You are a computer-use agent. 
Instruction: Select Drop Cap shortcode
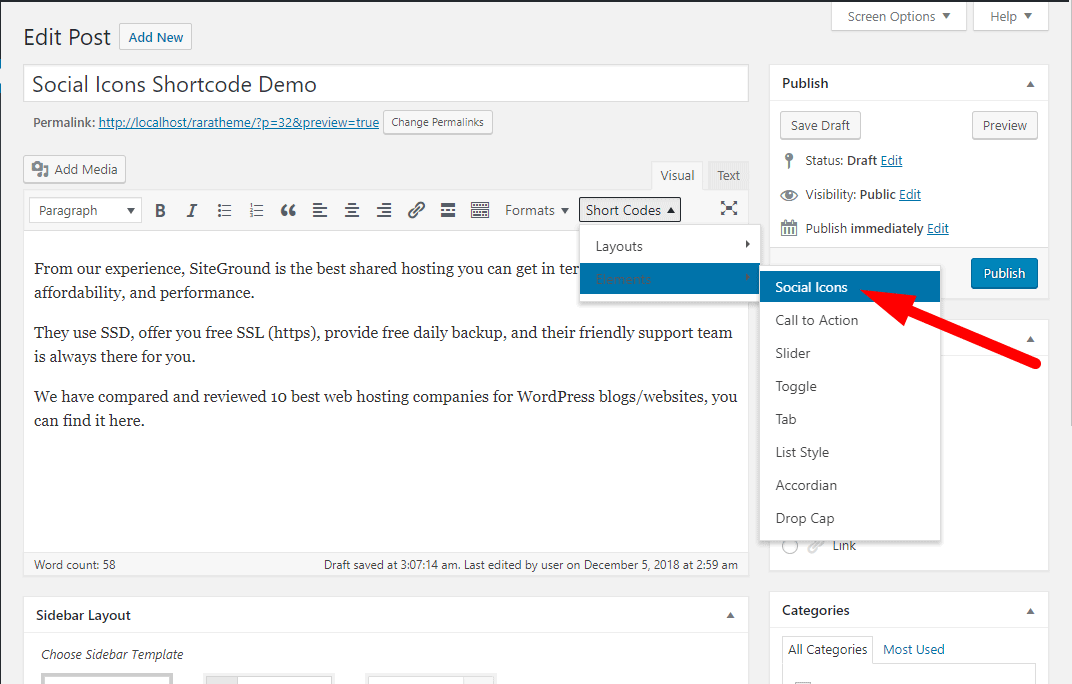[x=850, y=518]
